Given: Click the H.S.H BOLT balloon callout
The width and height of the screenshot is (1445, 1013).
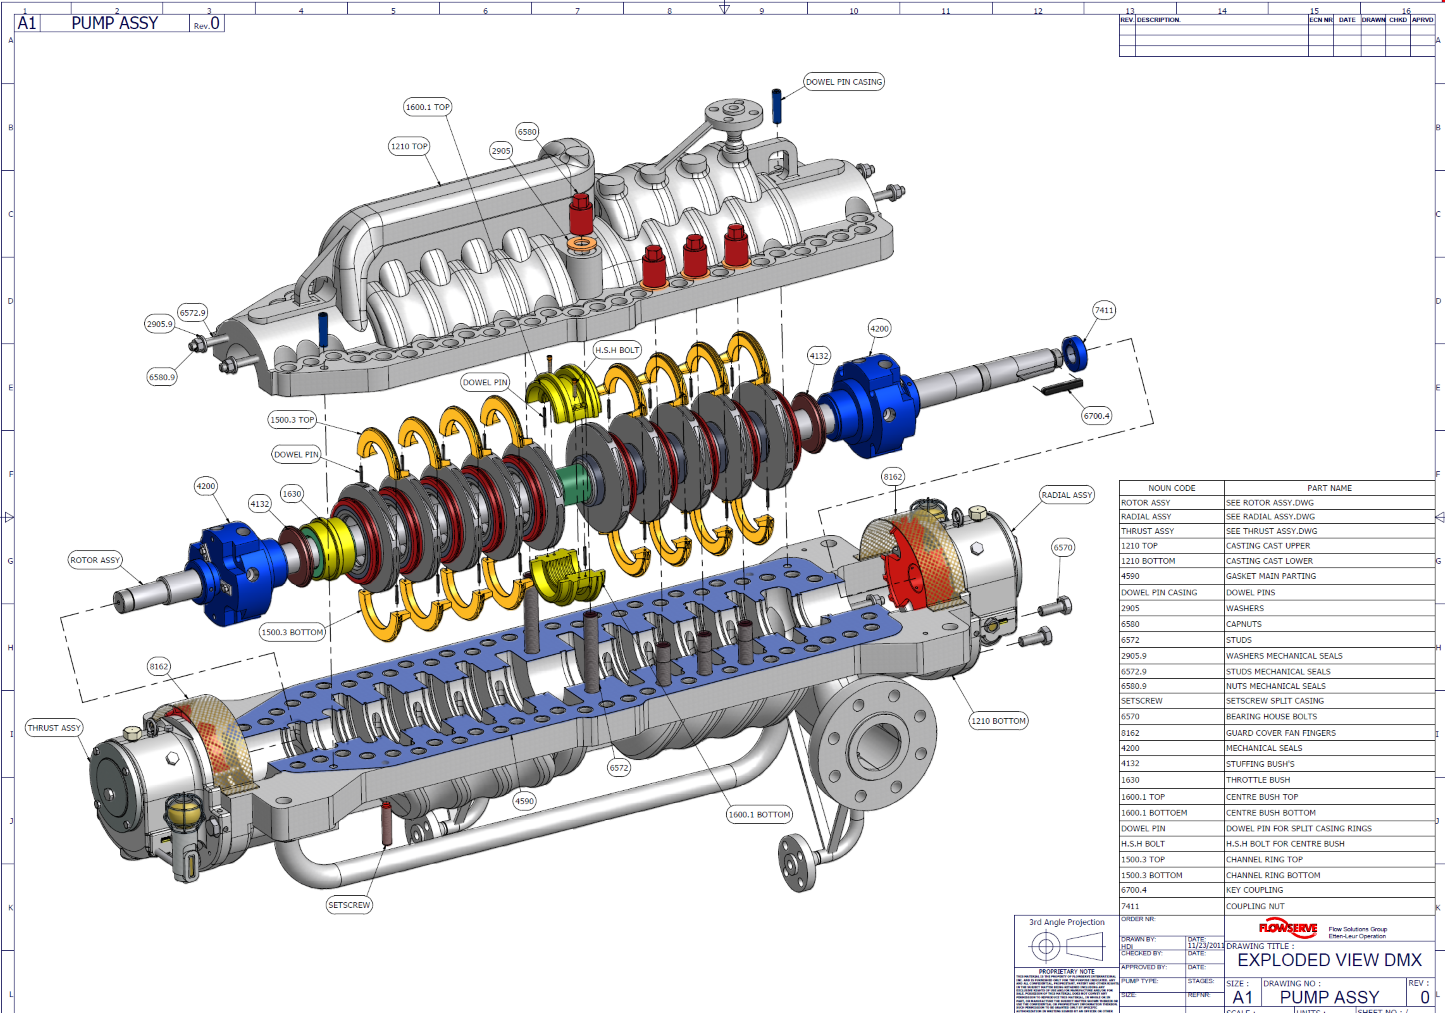Looking at the screenshot, I should tap(617, 350).
